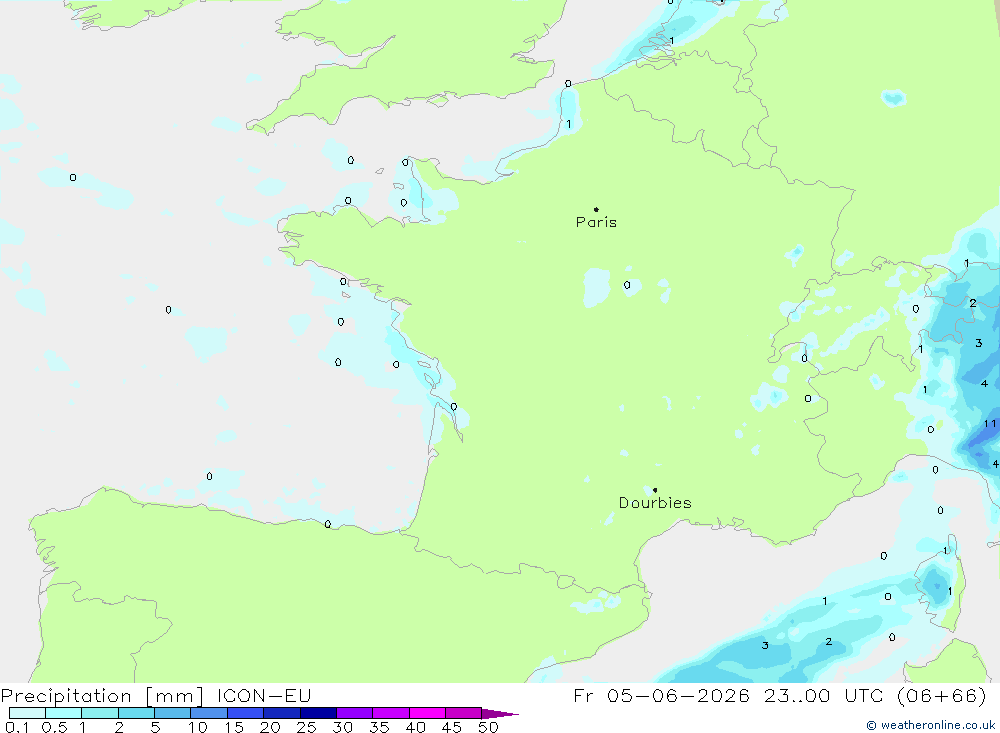Click the 11 mm precipitation value on map
The height and width of the screenshot is (733, 1000).
990,424
